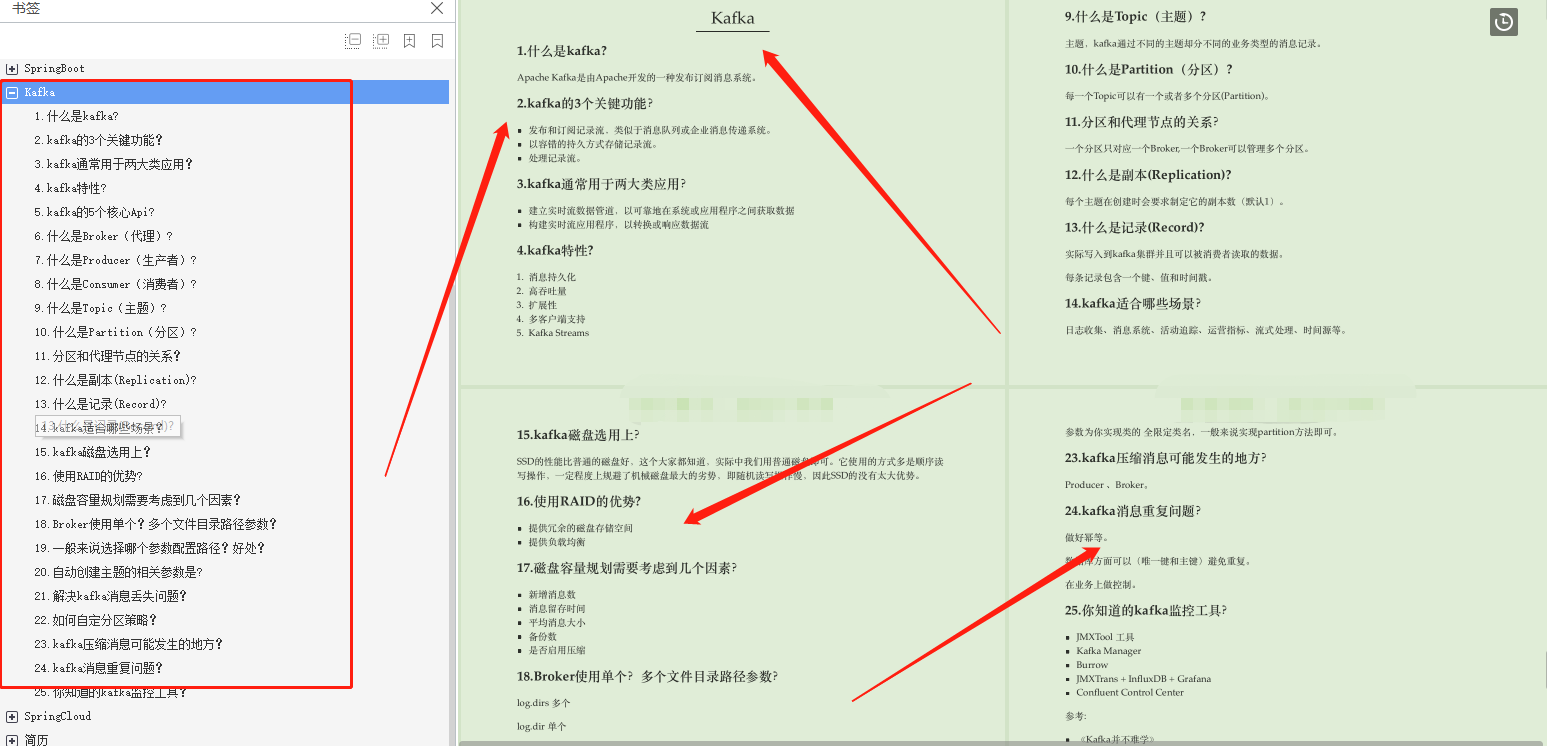
Task: Click heading 1.什么是kafka? in the document
Action: coord(562,51)
